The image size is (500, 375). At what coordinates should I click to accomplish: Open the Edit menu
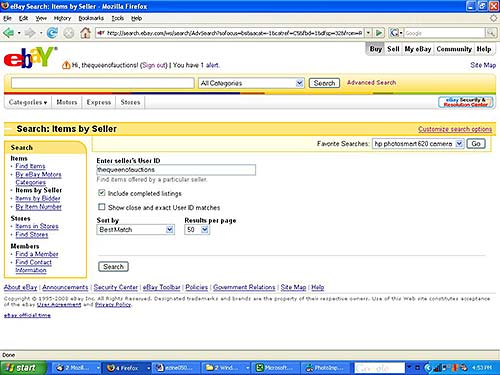pos(23,18)
